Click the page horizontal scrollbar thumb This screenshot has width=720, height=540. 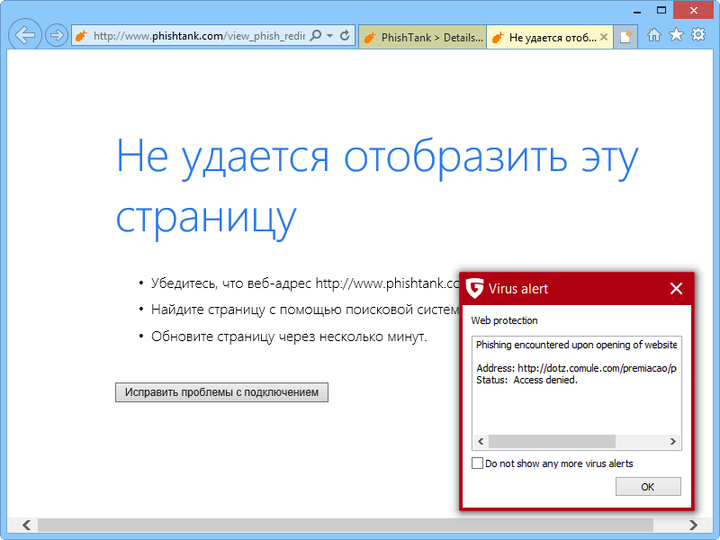(x=345, y=524)
